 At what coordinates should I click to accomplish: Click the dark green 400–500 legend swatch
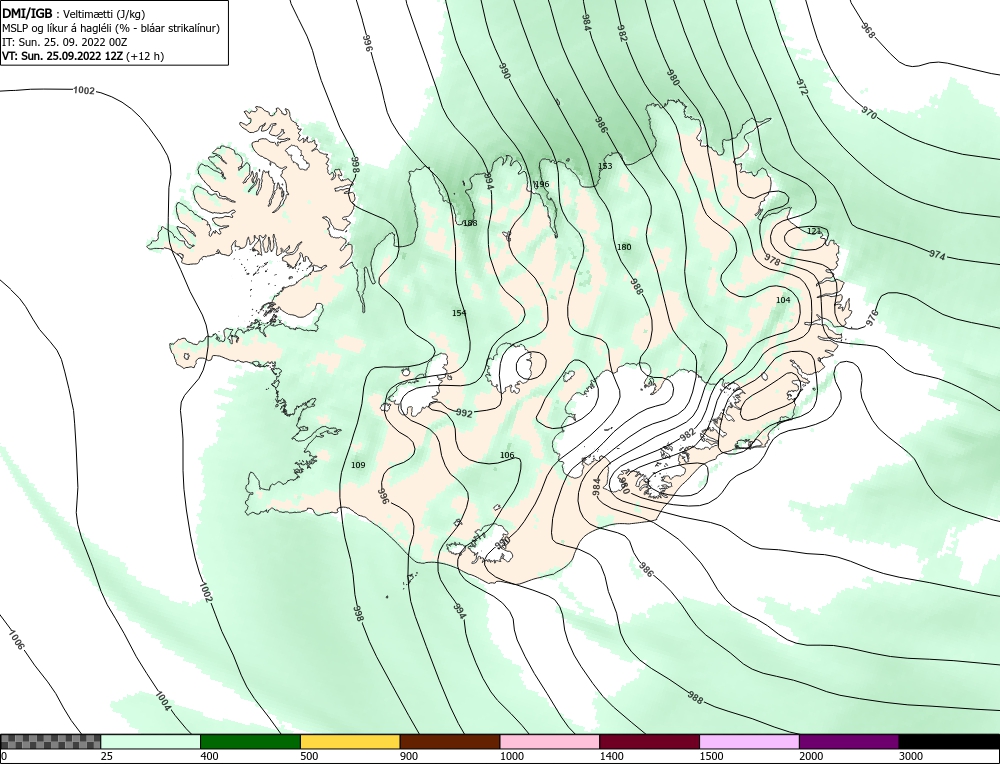point(250,741)
